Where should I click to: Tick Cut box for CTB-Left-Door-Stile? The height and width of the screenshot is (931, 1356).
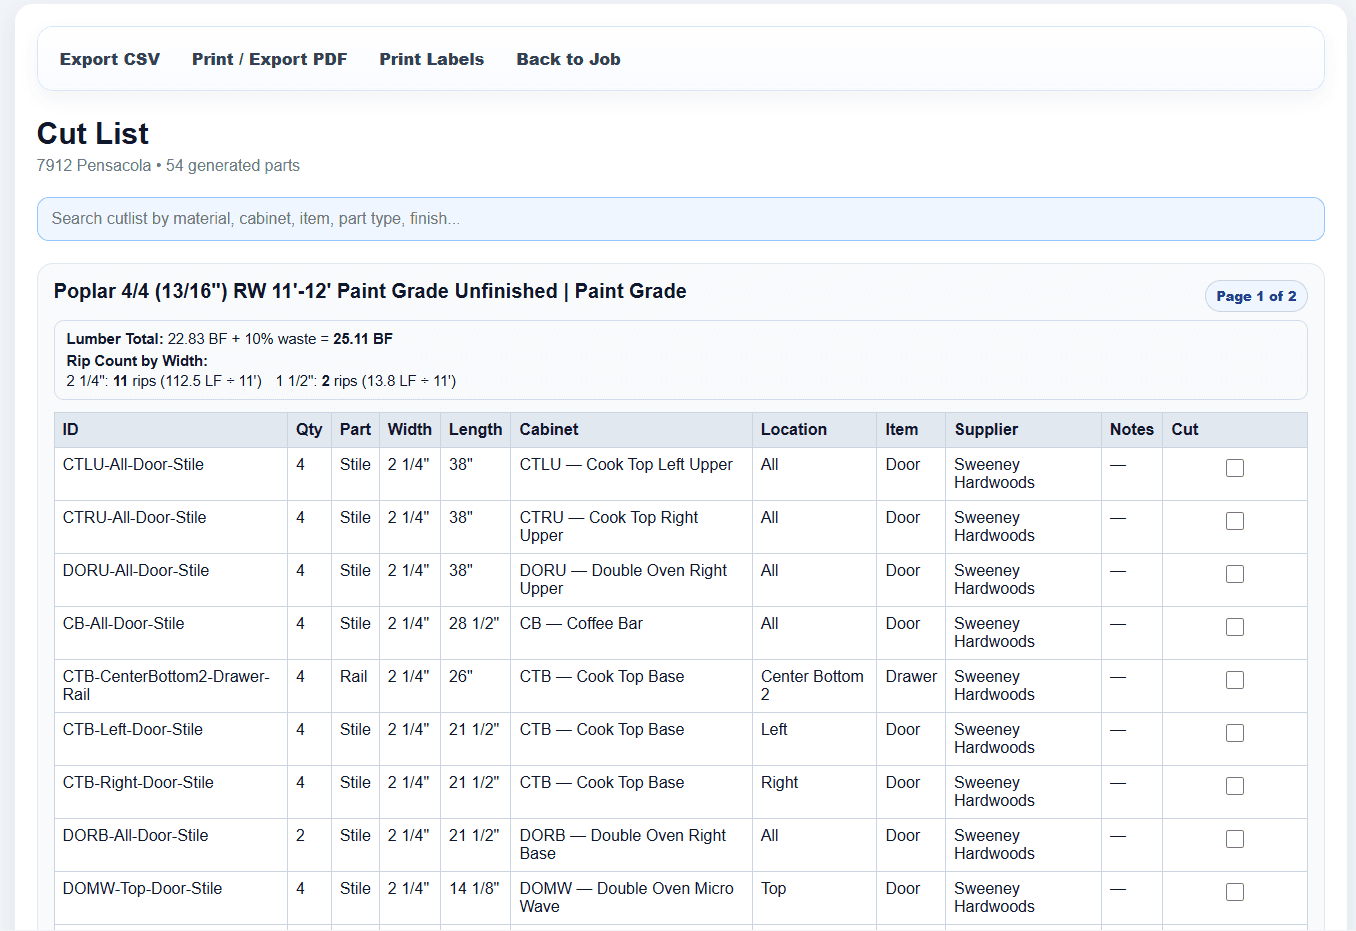[x=1235, y=733]
